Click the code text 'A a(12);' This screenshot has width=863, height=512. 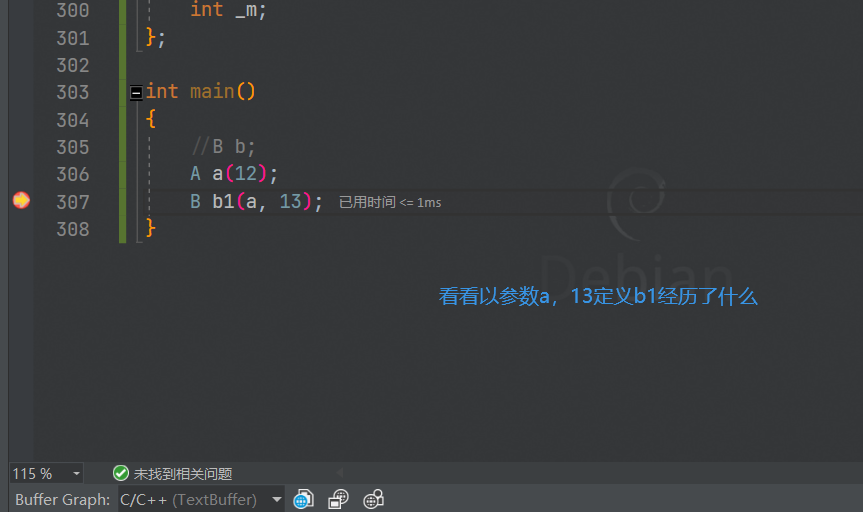tap(234, 174)
